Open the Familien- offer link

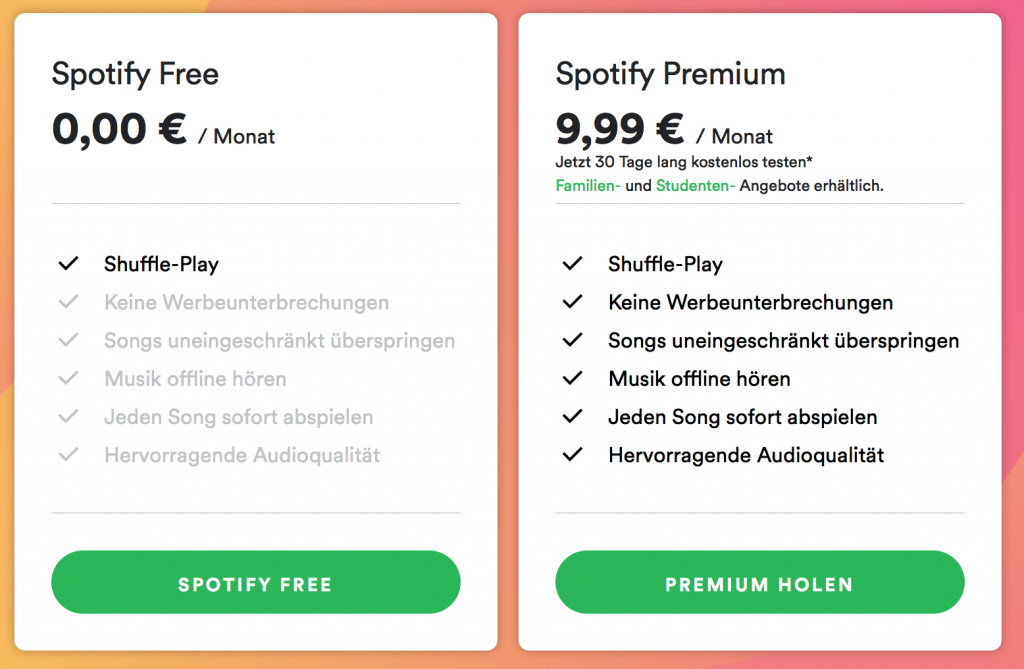tap(588, 186)
